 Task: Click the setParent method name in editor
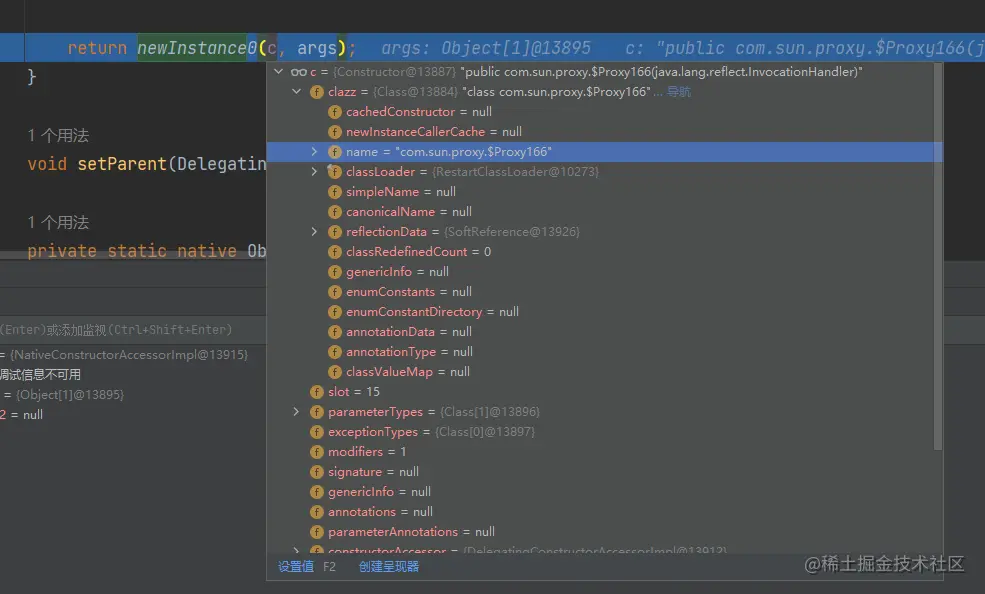click(122, 164)
